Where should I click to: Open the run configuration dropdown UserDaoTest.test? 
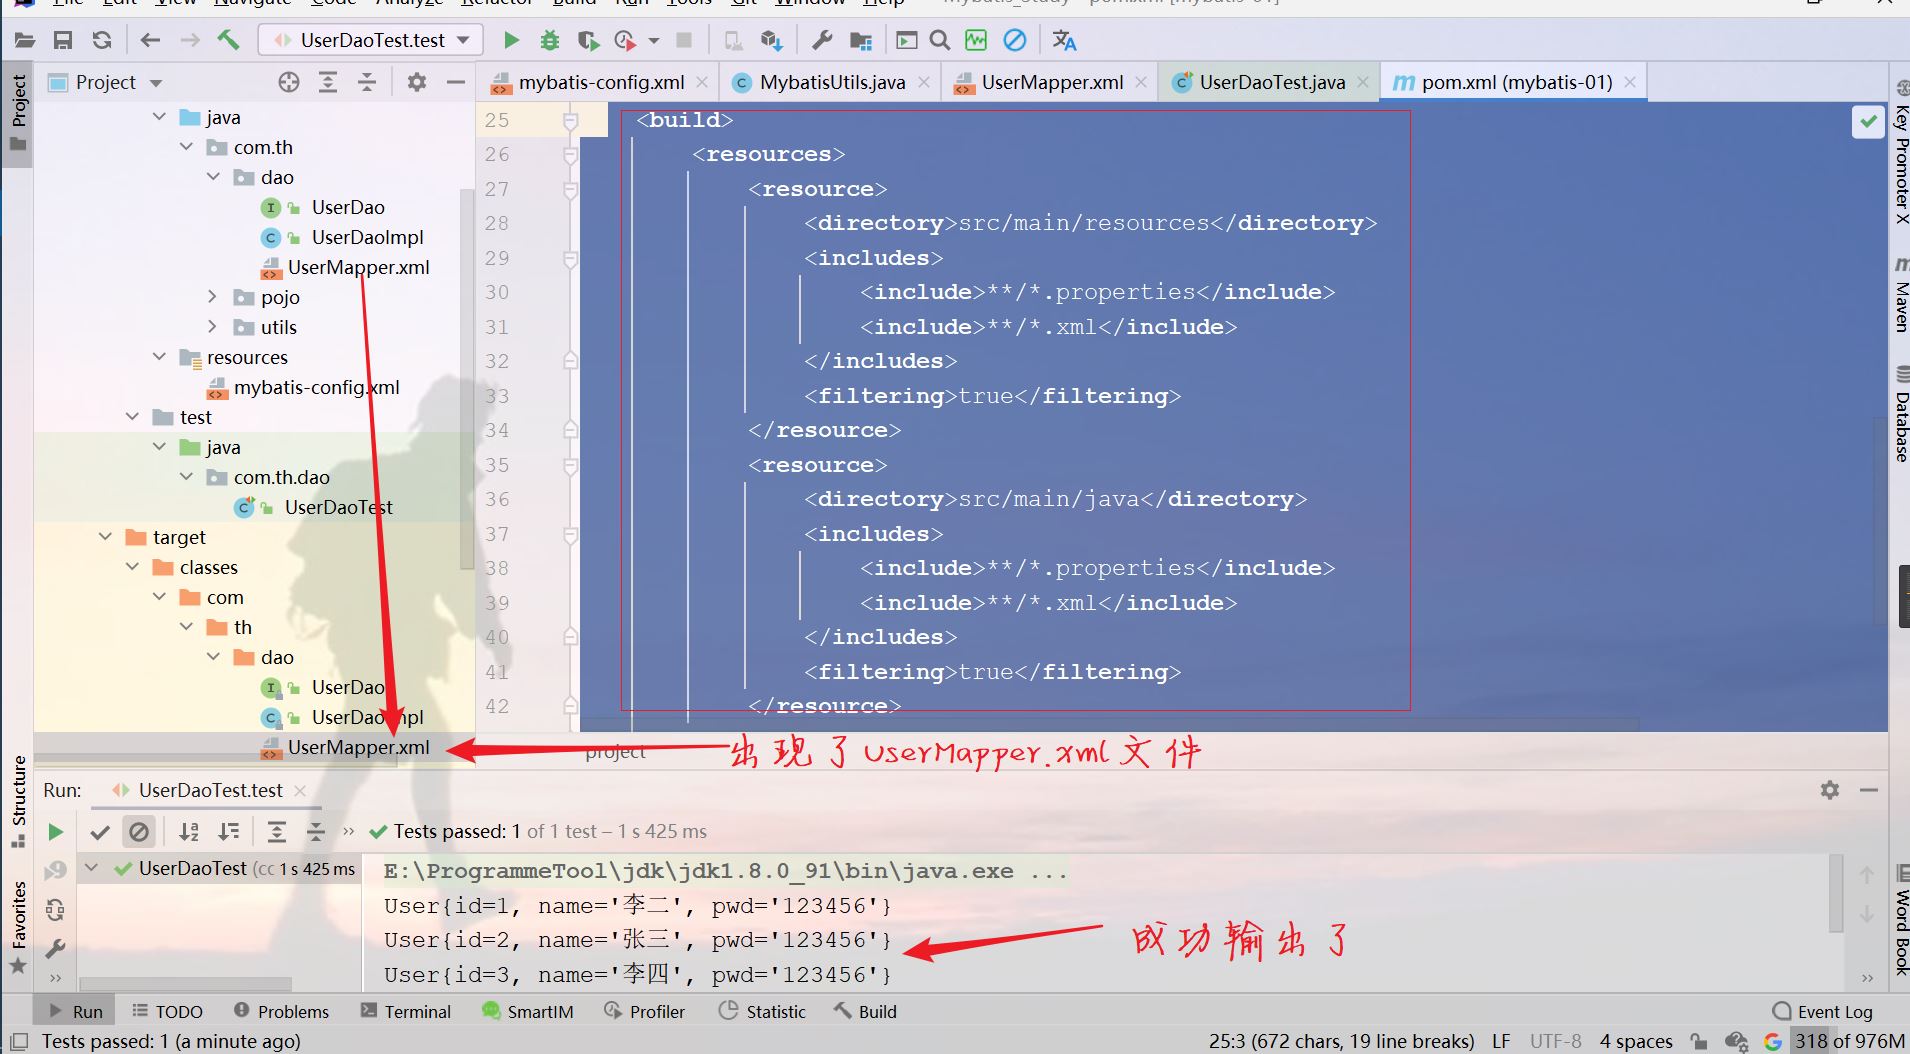371,40
